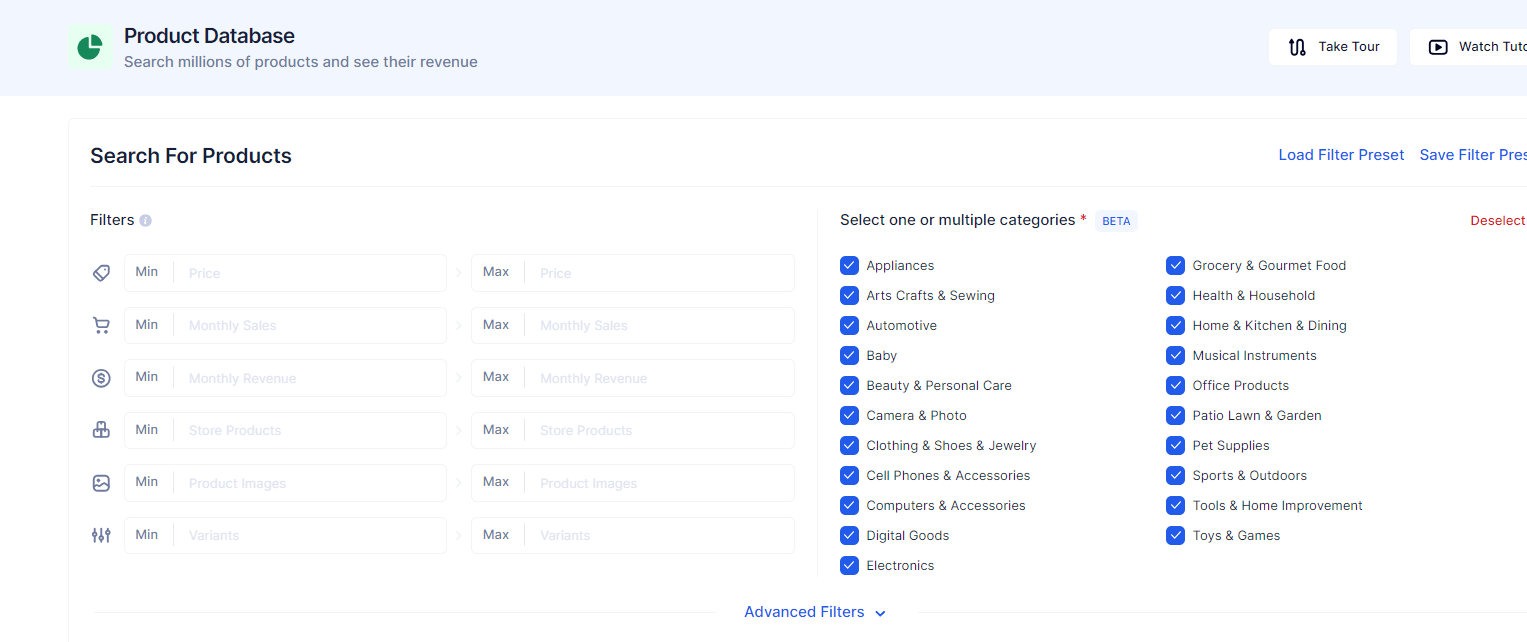Screen dimensions: 1527x642
Task: Expand the Advanced Filters section
Action: coord(813,611)
